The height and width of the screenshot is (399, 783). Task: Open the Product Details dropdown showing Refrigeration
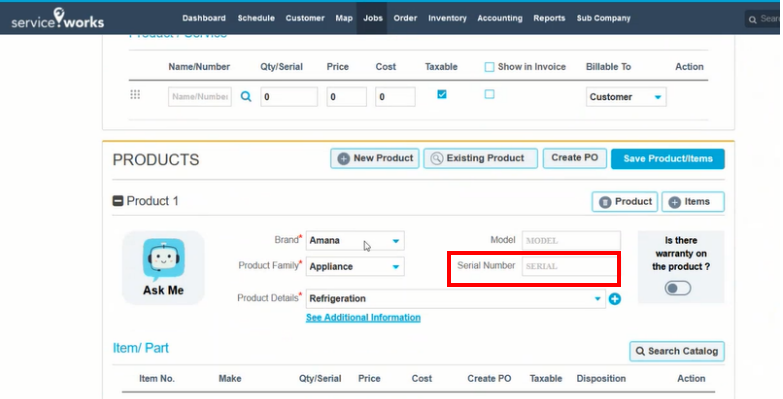[x=455, y=299]
